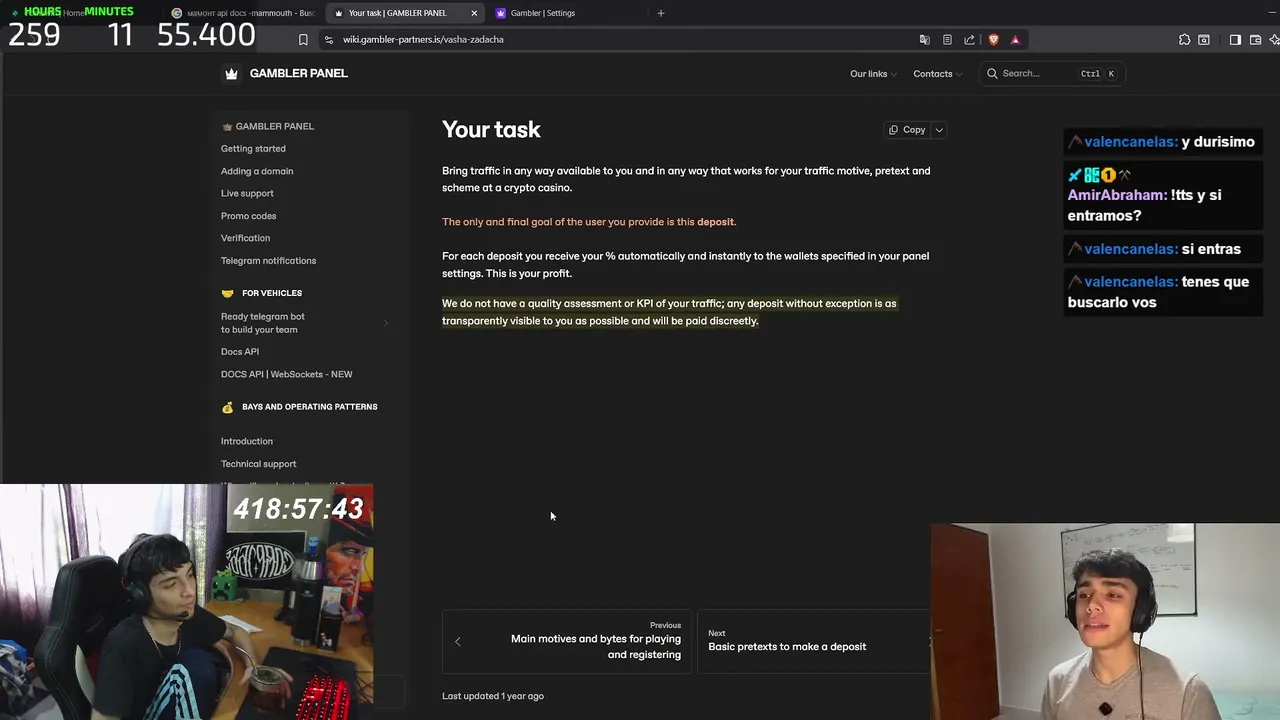The height and width of the screenshot is (720, 1280).
Task: Click the 'Last updated 1 year ago' text
Action: click(x=493, y=696)
